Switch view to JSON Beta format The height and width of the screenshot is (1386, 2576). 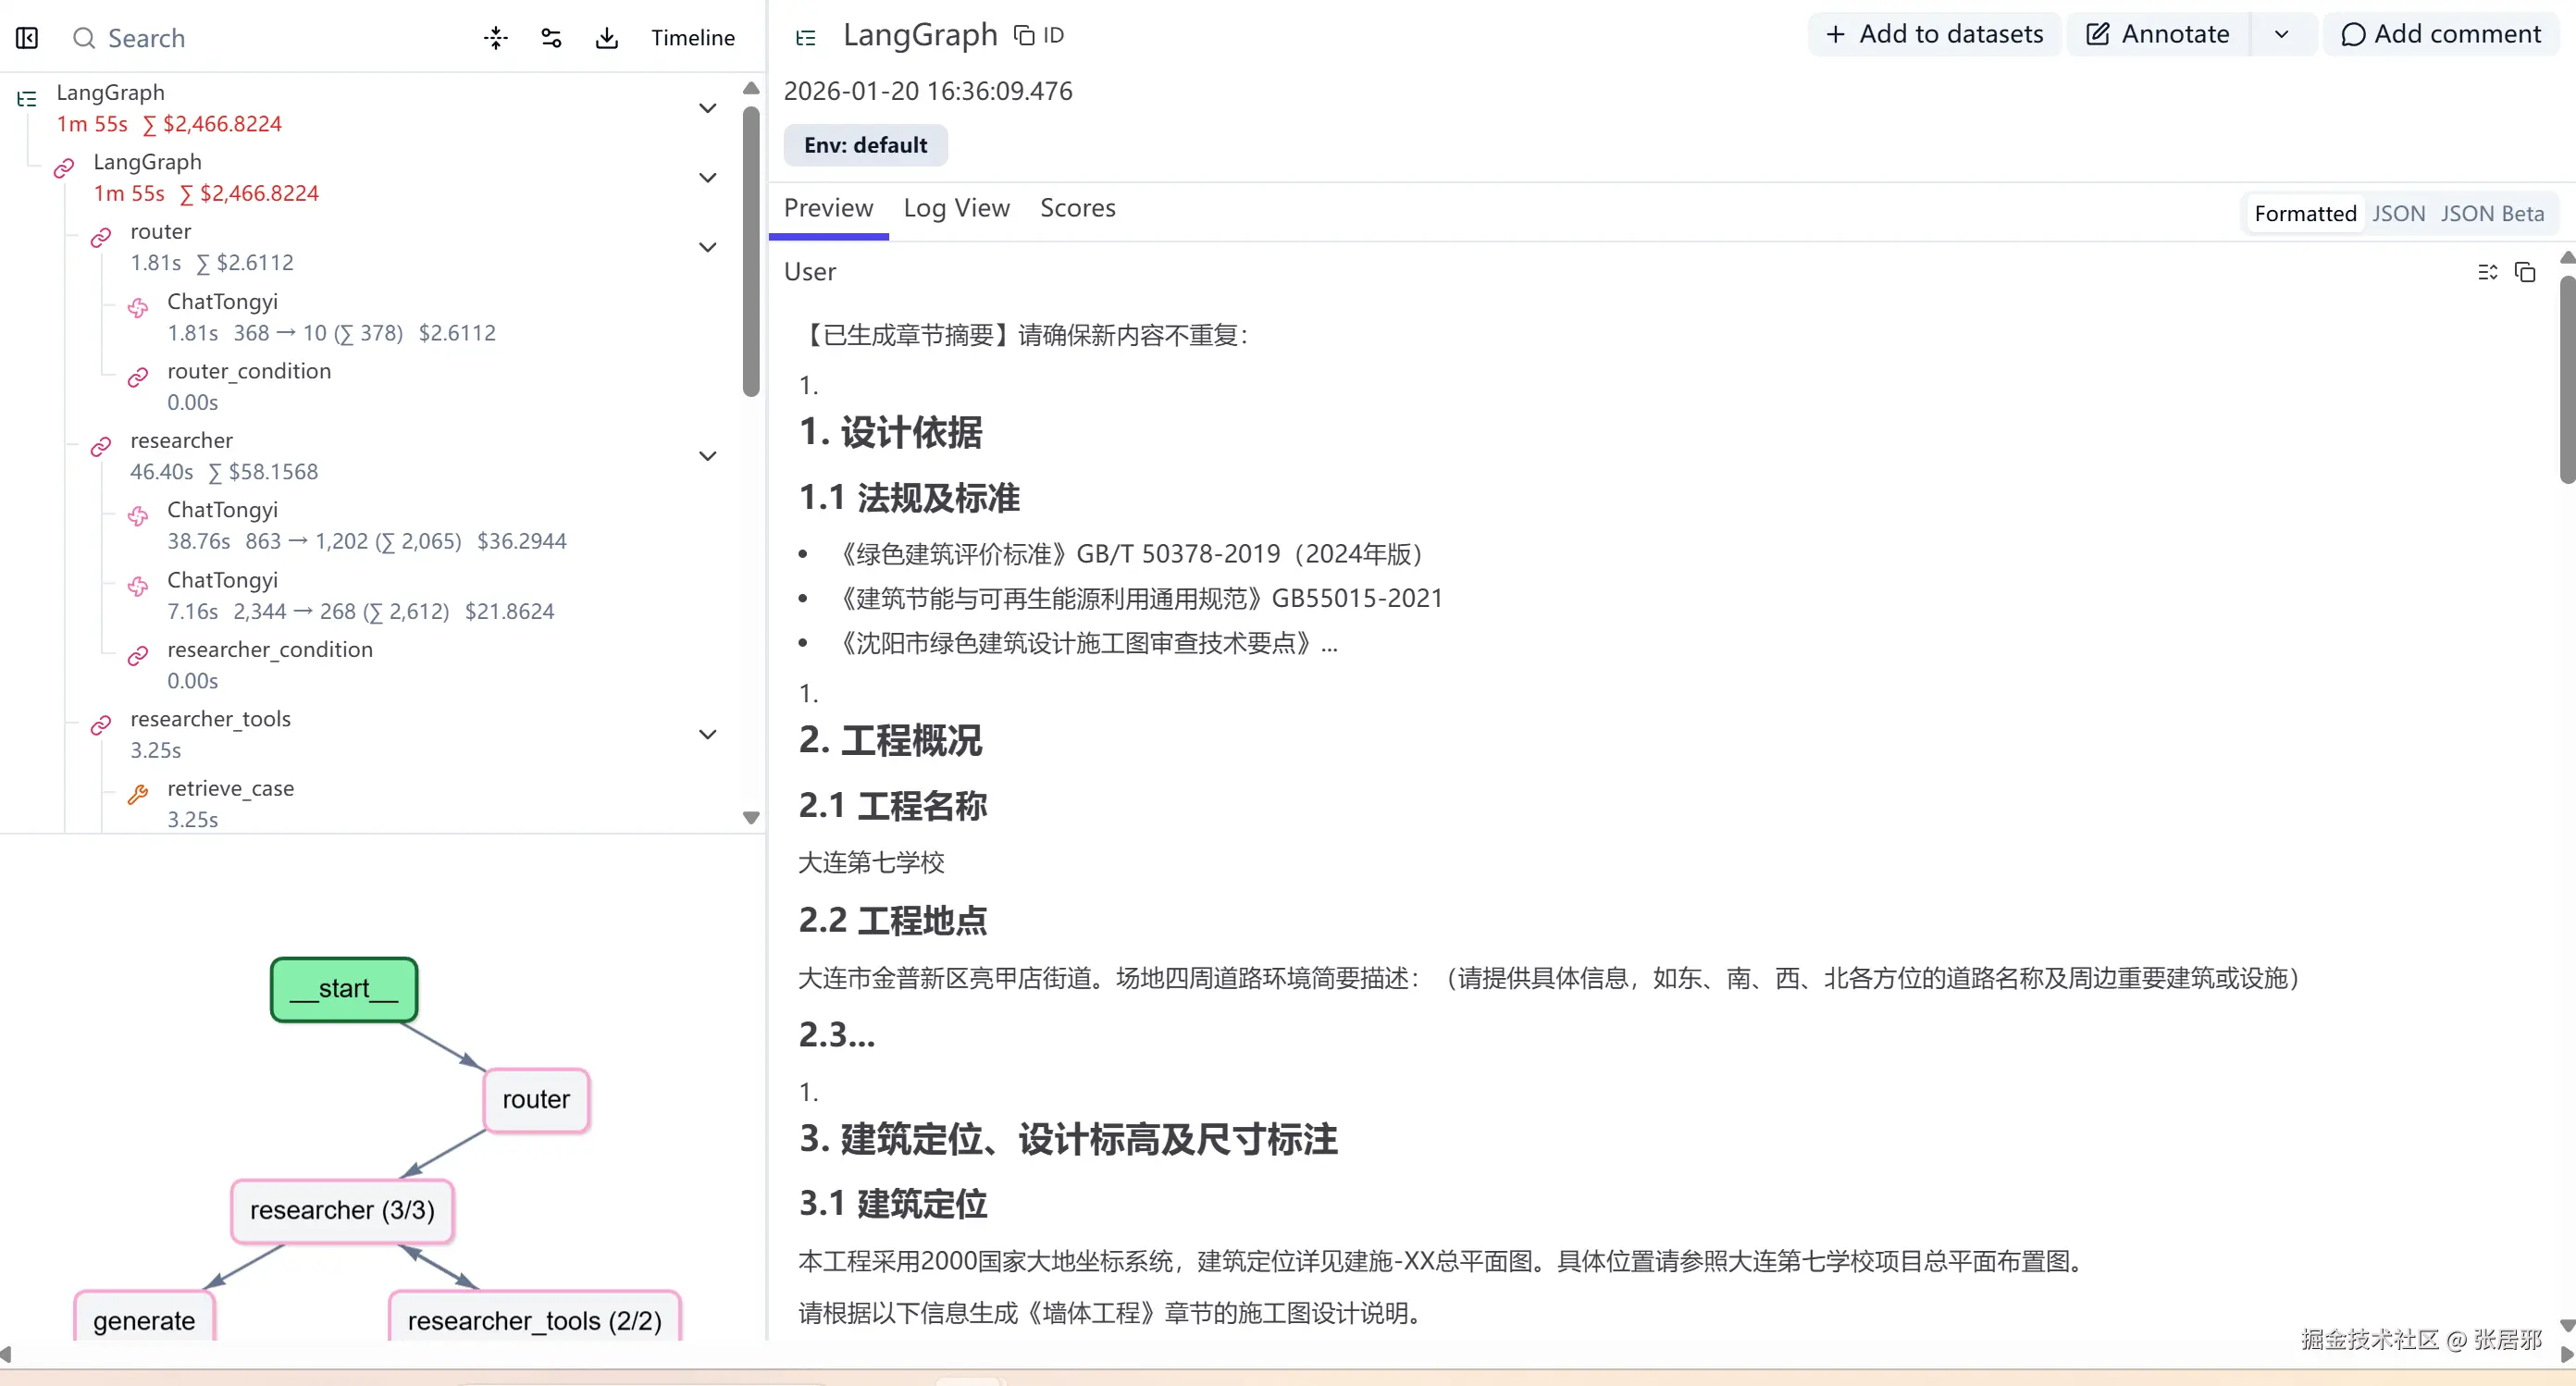(2491, 213)
